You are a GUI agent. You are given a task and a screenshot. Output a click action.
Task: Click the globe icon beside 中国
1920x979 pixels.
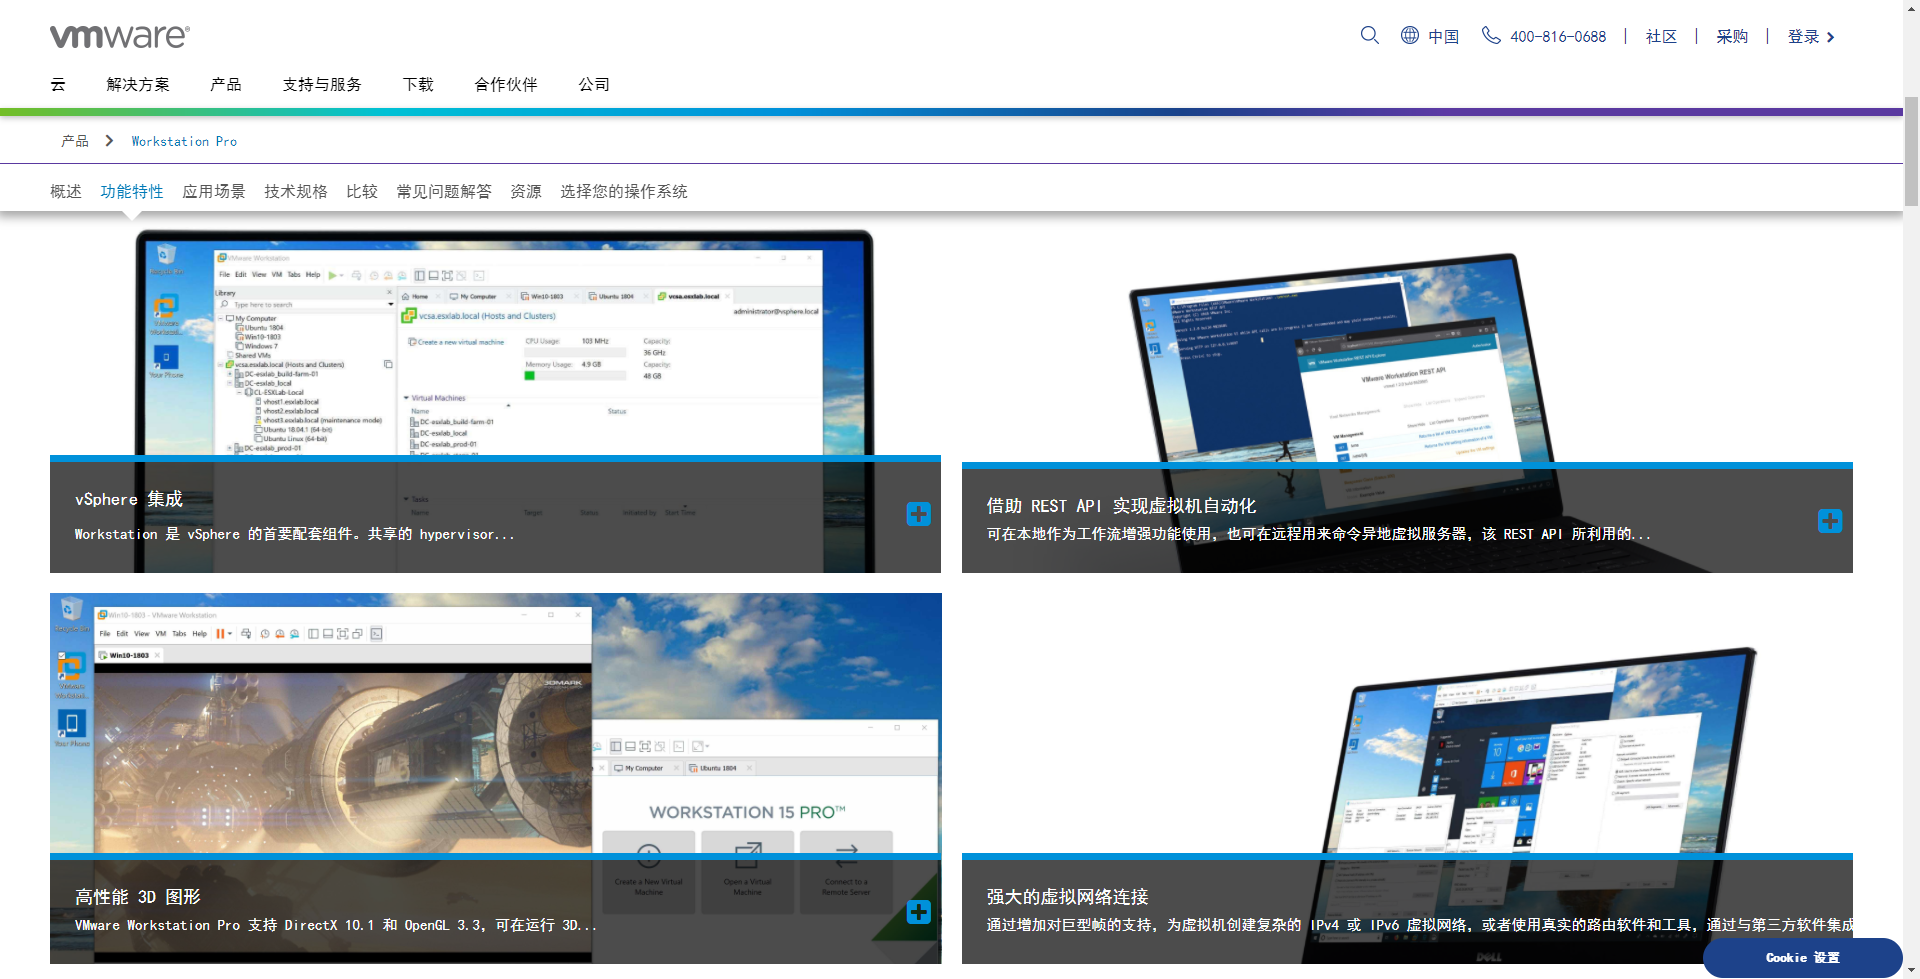pos(1409,35)
